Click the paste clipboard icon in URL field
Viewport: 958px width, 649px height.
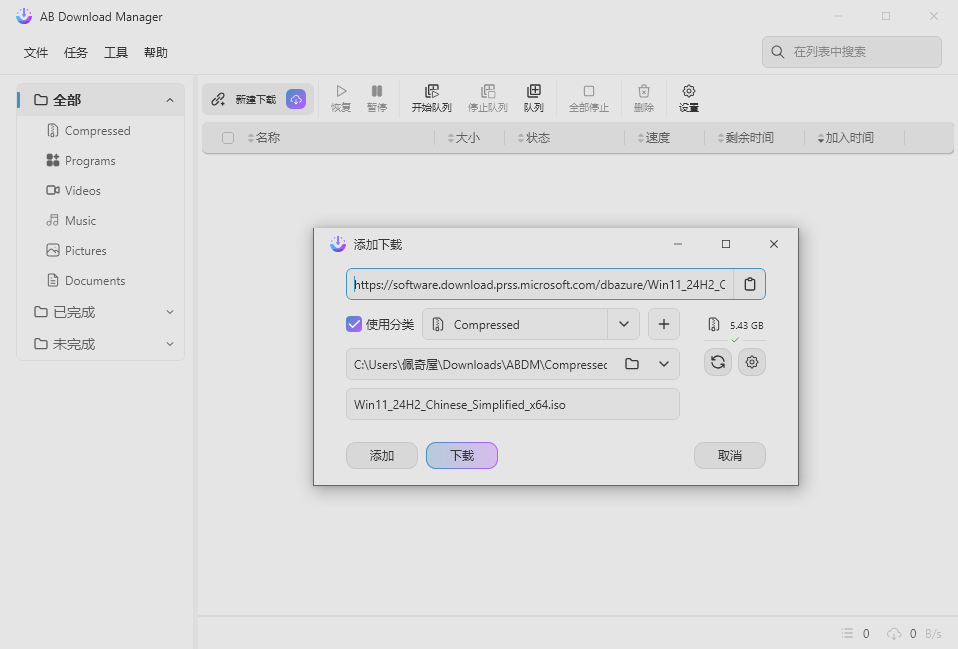click(x=750, y=284)
